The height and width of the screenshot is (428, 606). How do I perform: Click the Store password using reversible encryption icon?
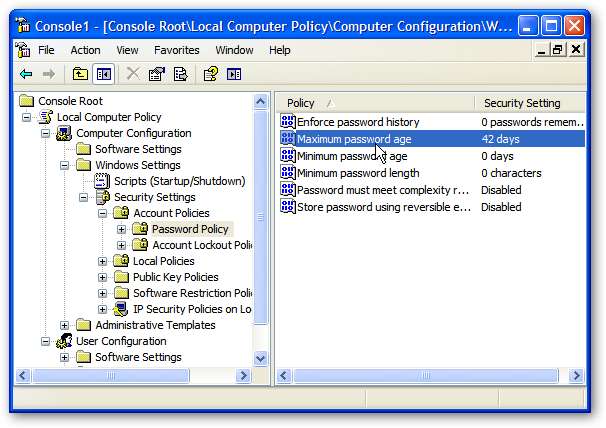(289, 207)
